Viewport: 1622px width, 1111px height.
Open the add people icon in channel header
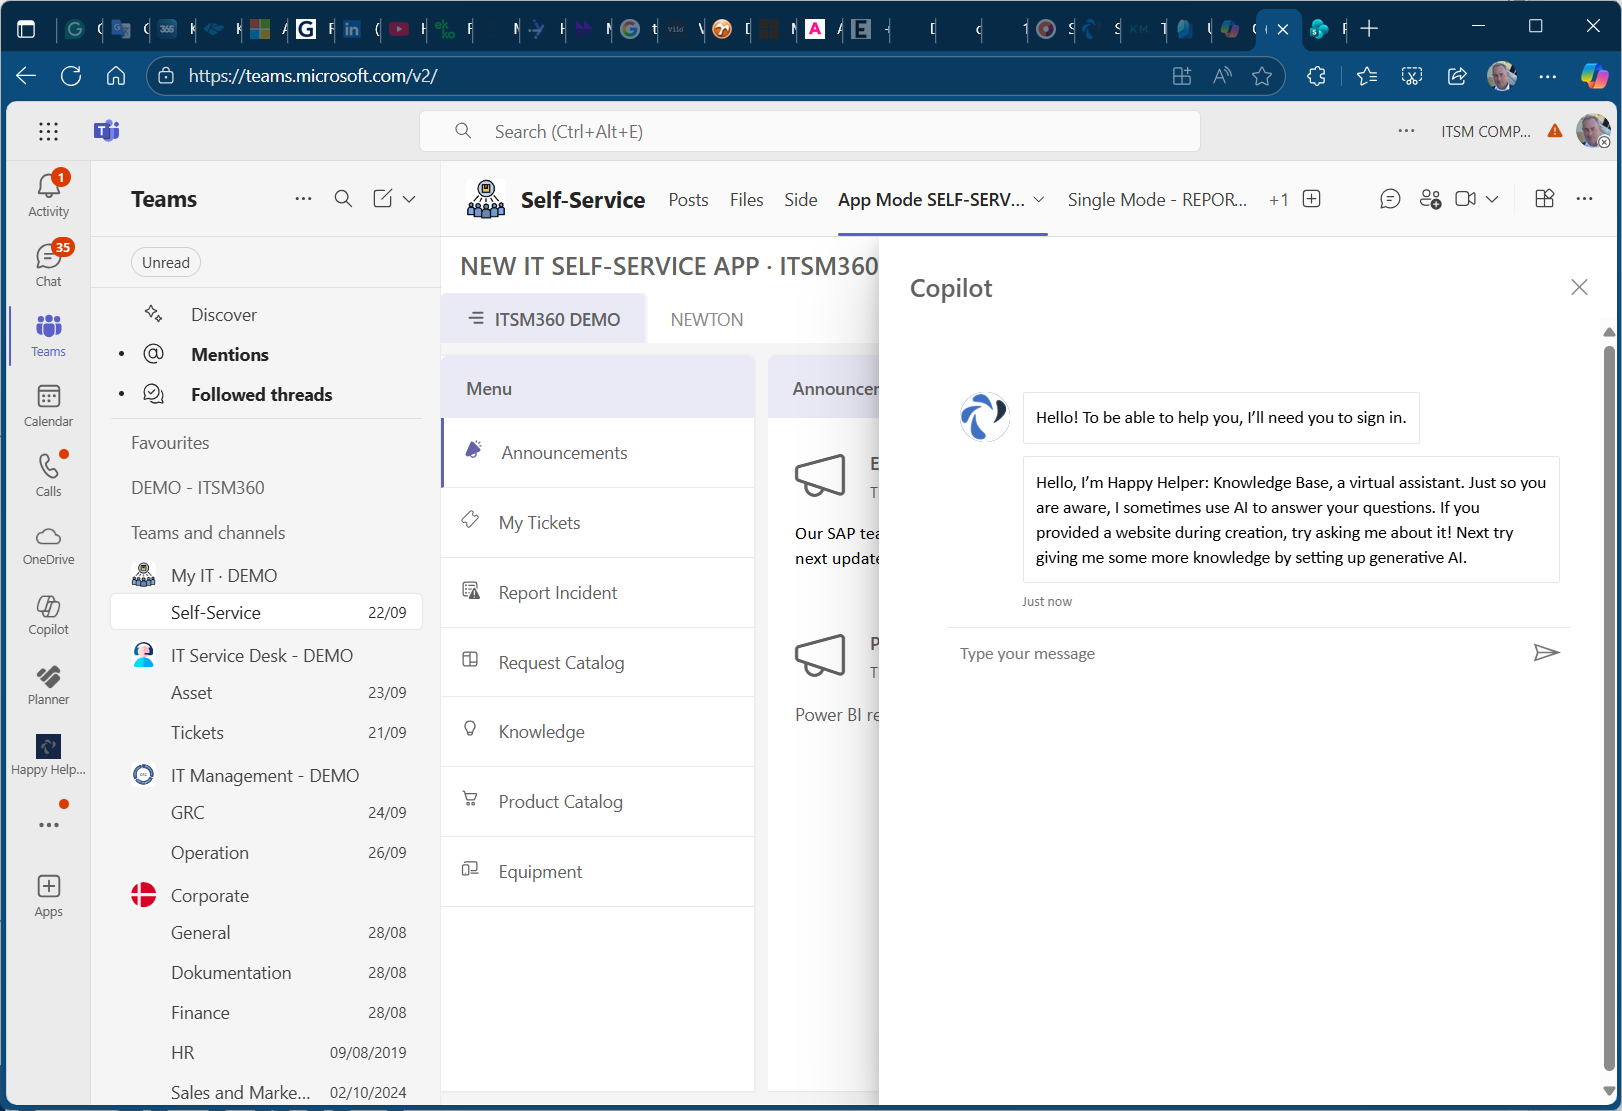point(1430,199)
